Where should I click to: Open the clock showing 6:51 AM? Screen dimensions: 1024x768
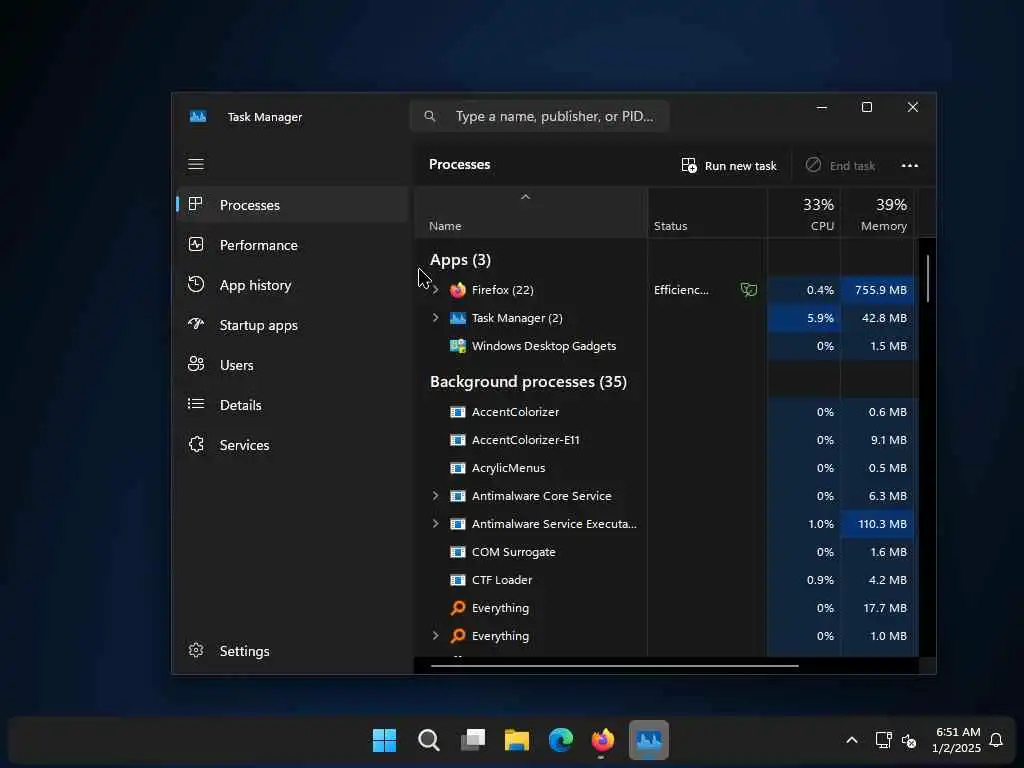(x=956, y=740)
